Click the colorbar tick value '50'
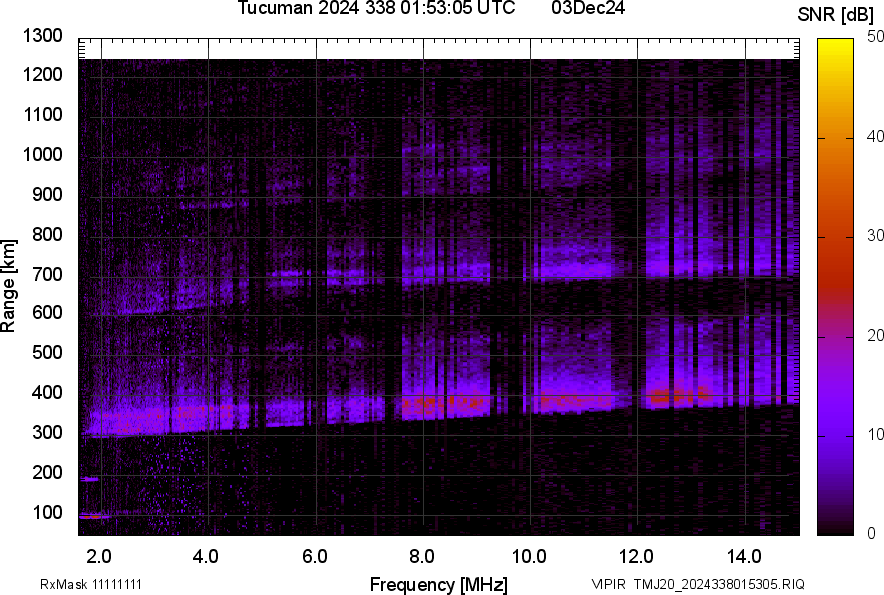The image size is (884, 595). (x=876, y=37)
